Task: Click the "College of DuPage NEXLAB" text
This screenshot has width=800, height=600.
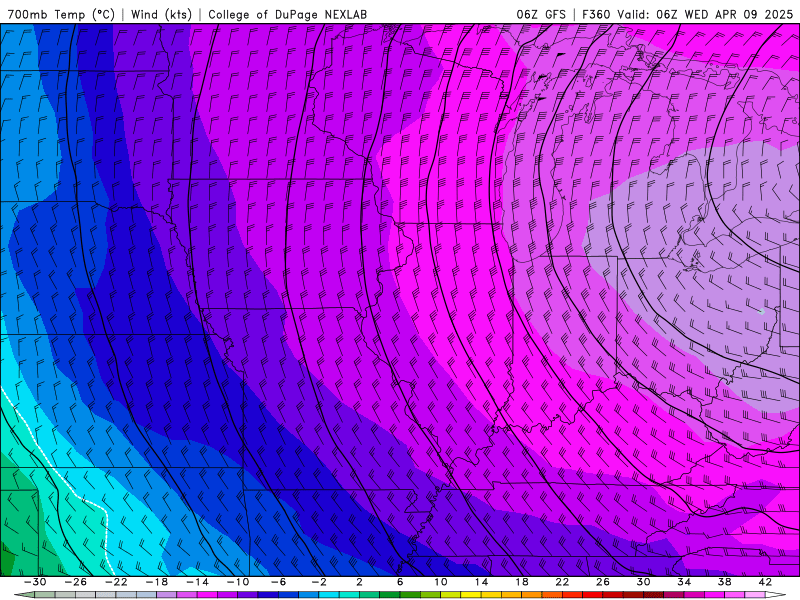Action: [287, 15]
